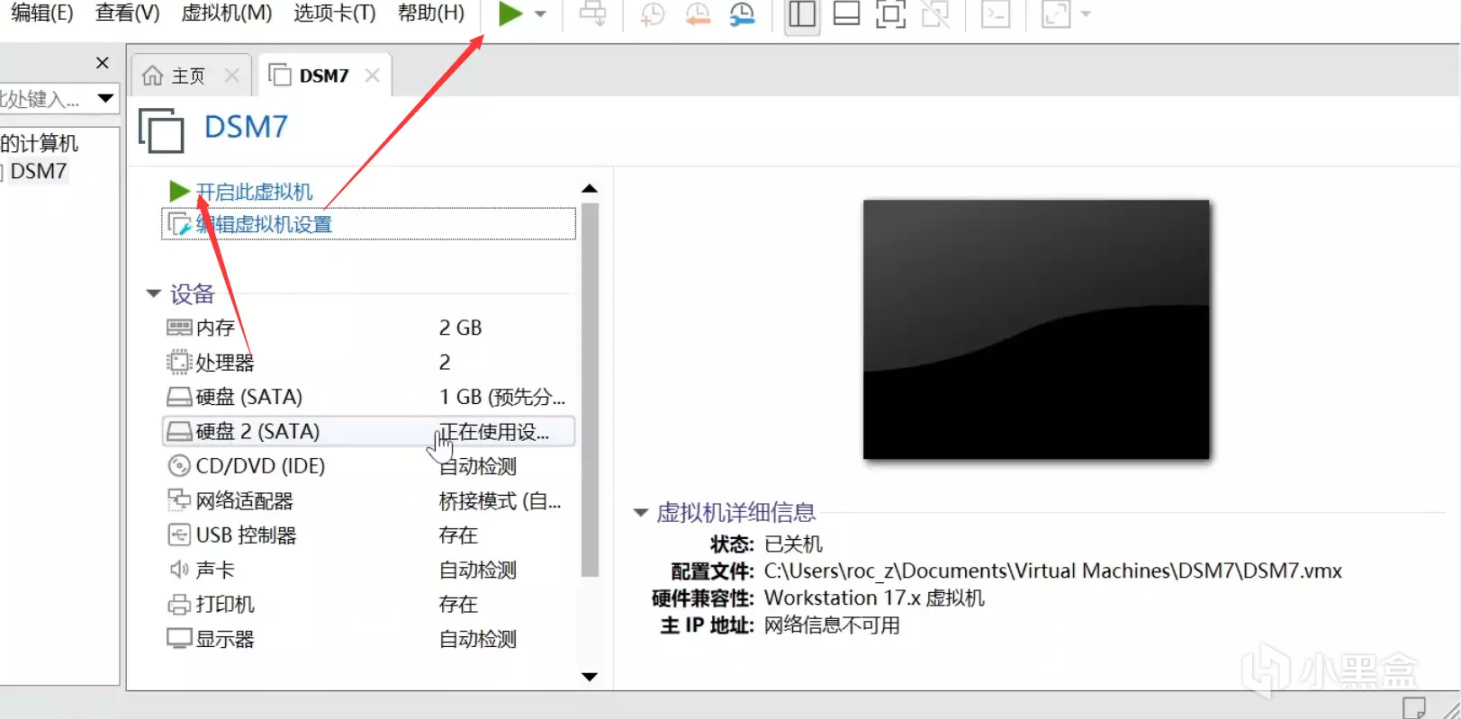Screen dimensions: 1461x719
Task: Click the processor chip icon
Action: click(179, 362)
